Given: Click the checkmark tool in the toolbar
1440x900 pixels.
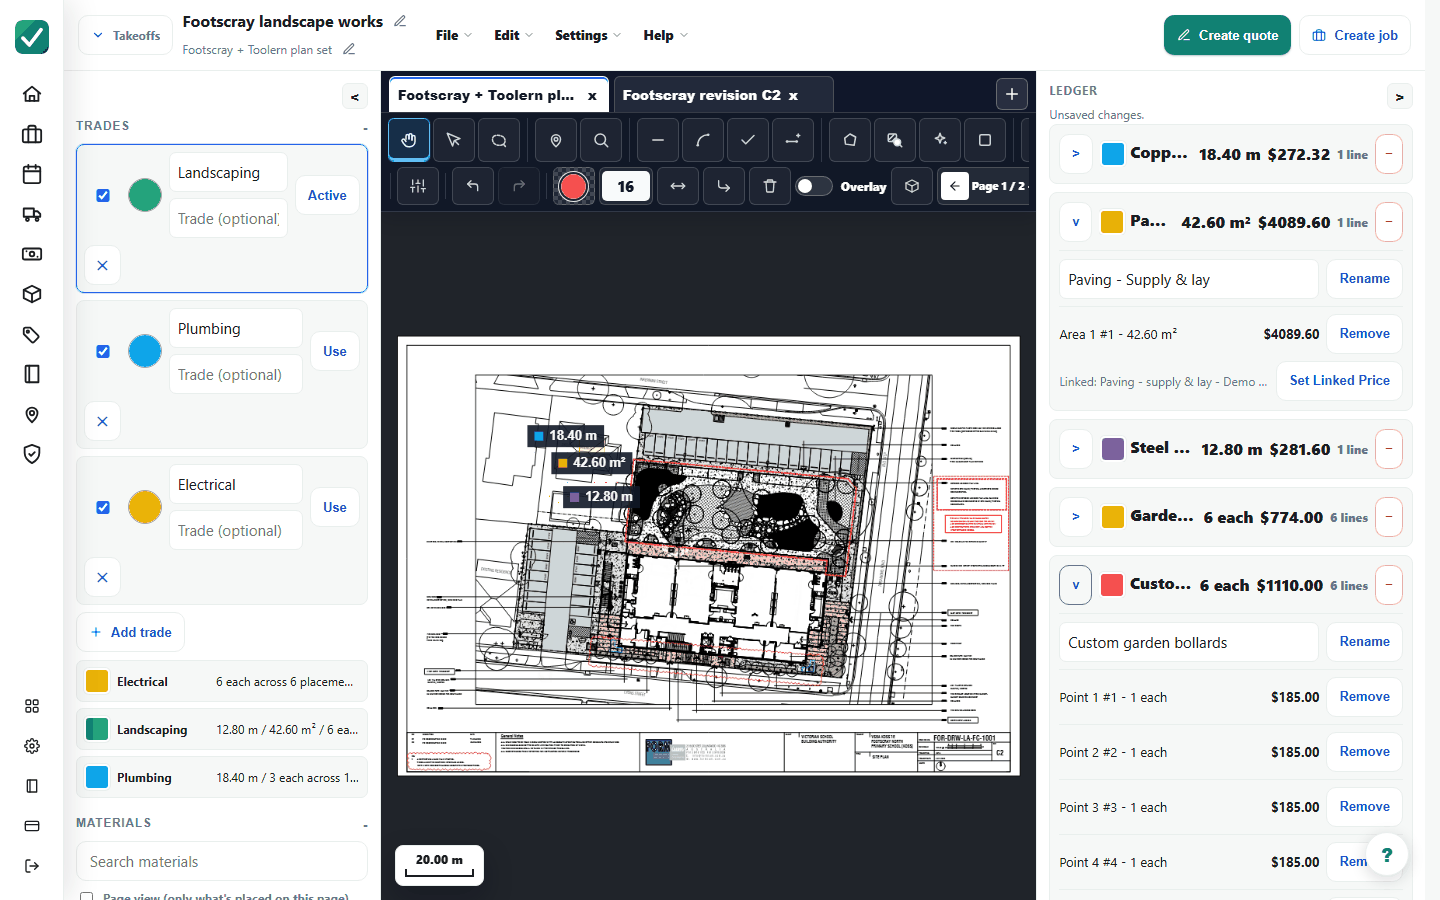Looking at the screenshot, I should (748, 140).
